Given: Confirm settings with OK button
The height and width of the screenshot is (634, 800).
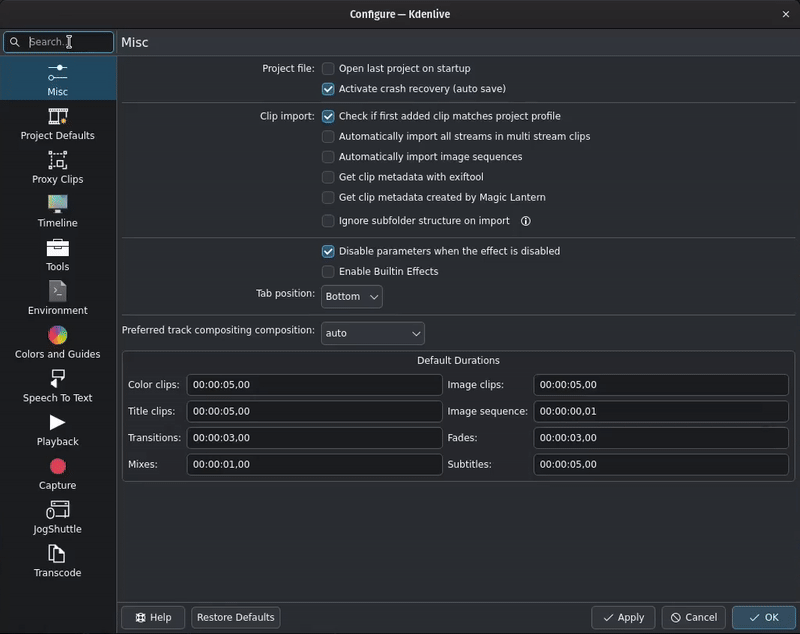Looking at the screenshot, I should tap(764, 617).
